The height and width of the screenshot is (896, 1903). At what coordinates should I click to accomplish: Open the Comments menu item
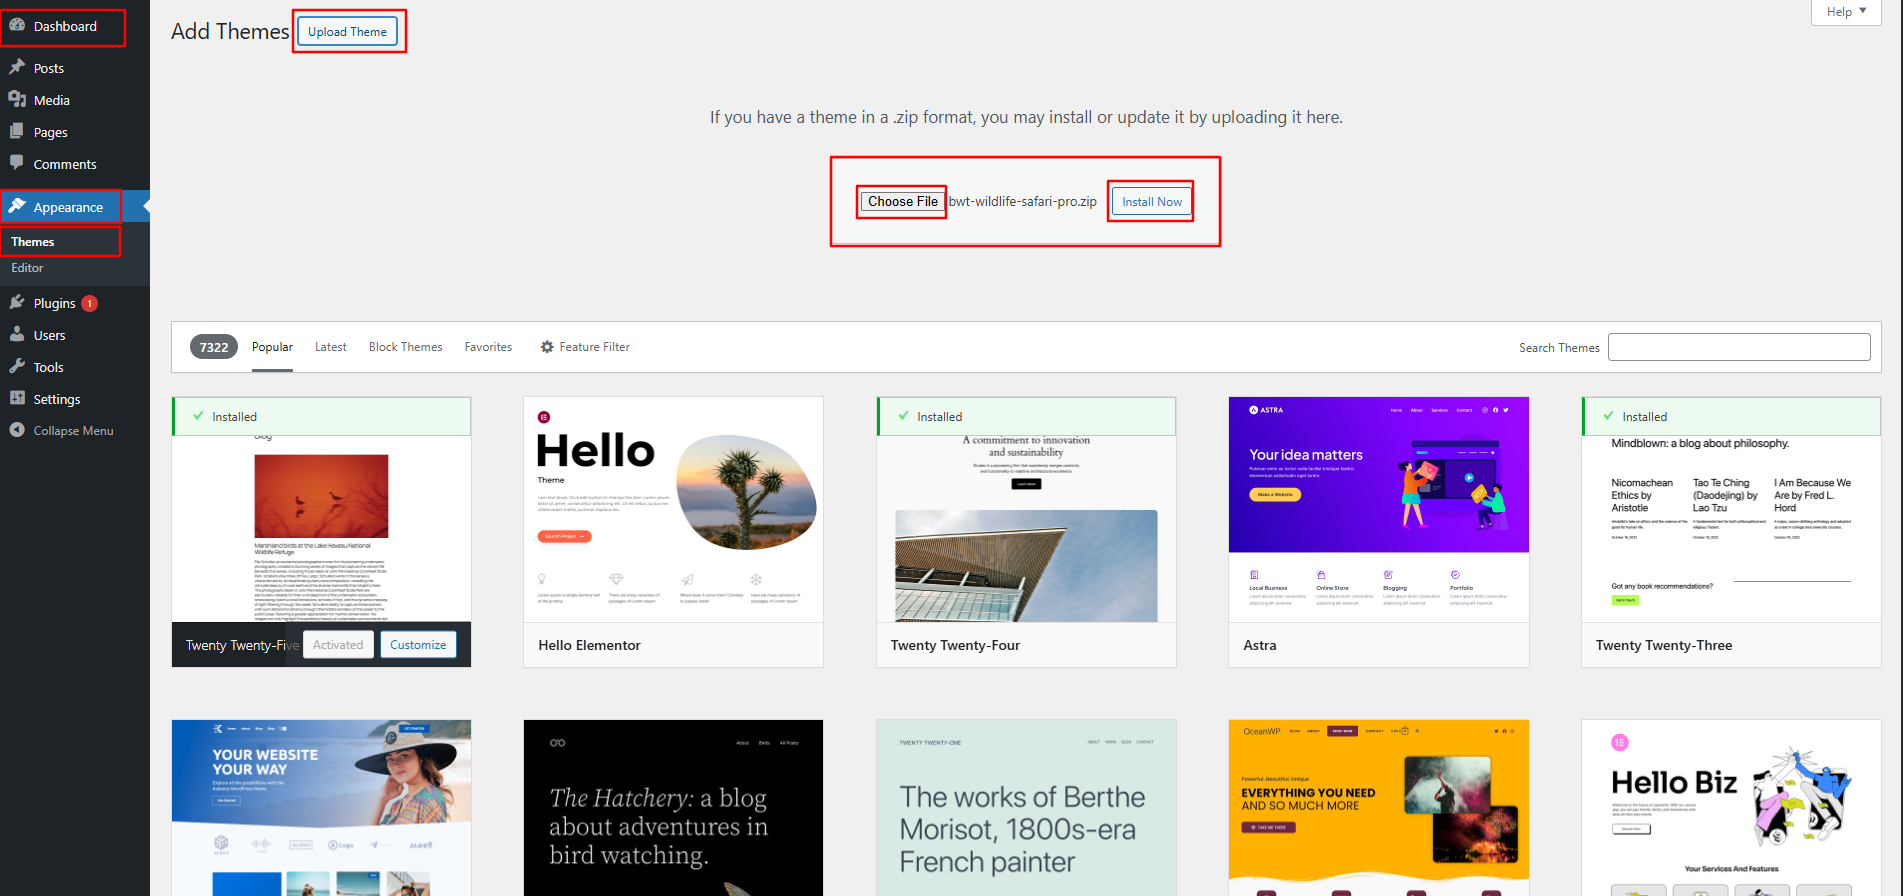click(x=65, y=164)
